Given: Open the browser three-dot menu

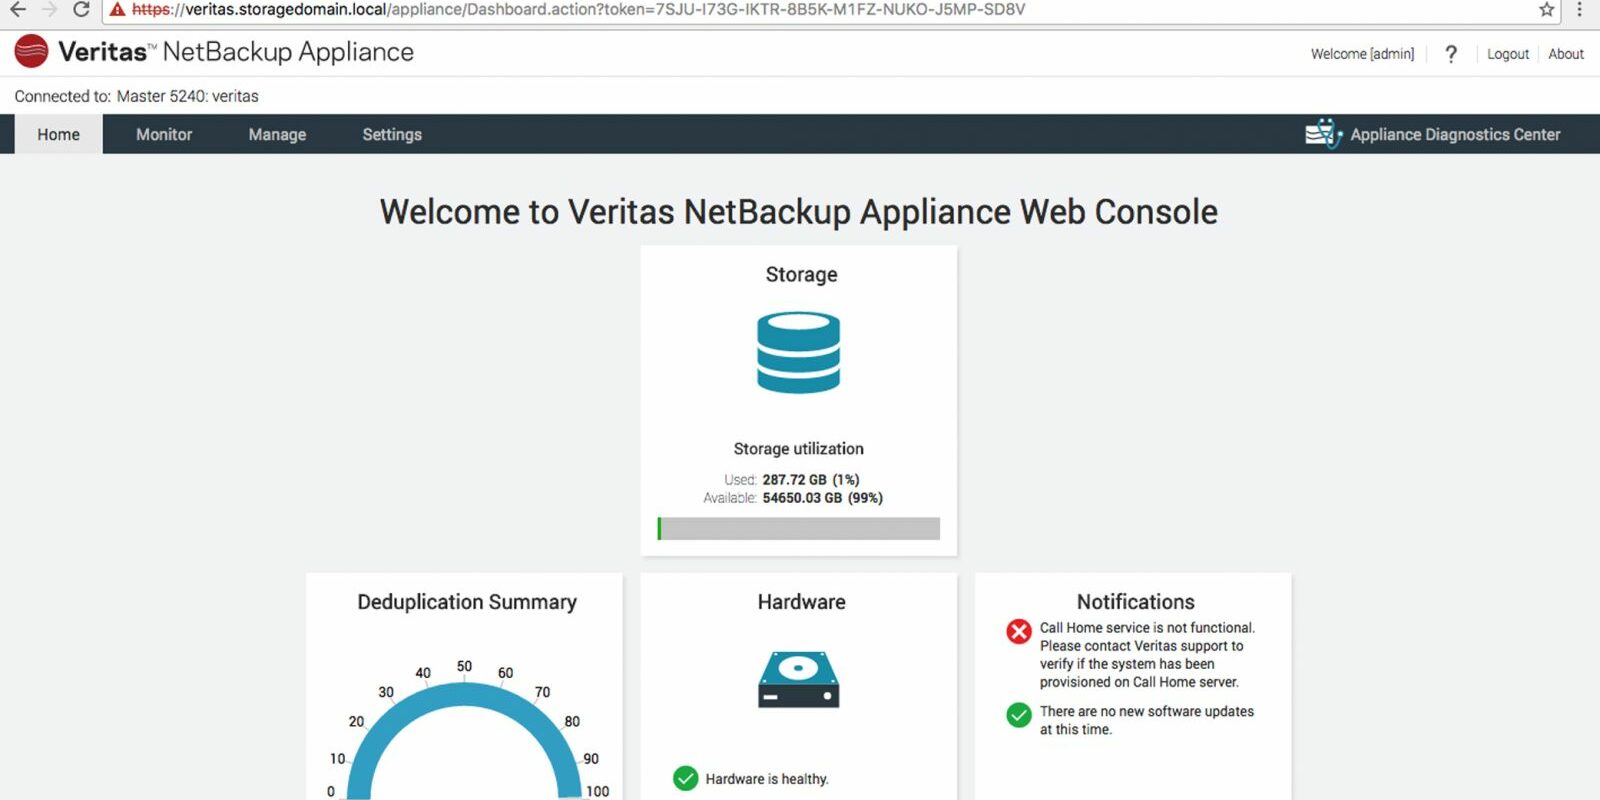Looking at the screenshot, I should [1580, 10].
